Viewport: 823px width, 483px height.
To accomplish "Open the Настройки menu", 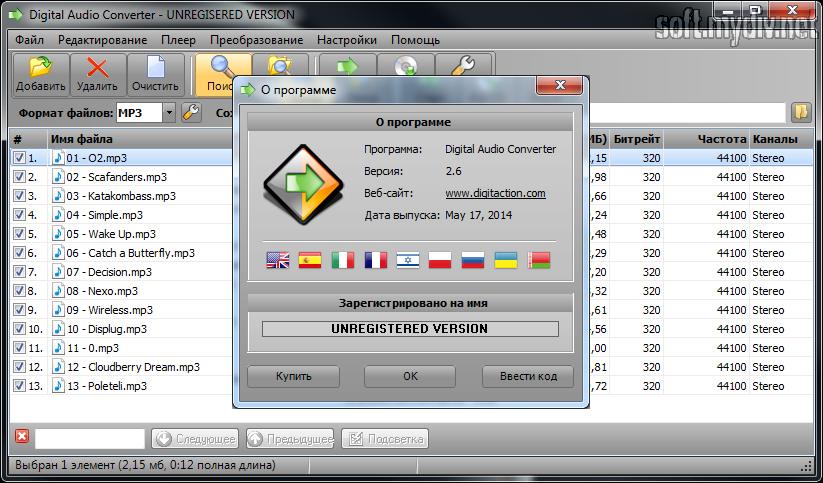I will pyautogui.click(x=347, y=40).
